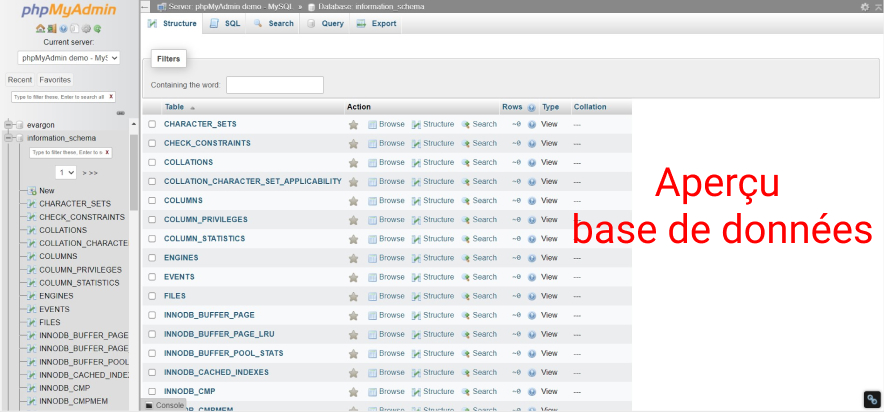This screenshot has height=412, width=884.
Task: Click the log out door icon
Action: tap(51, 28)
